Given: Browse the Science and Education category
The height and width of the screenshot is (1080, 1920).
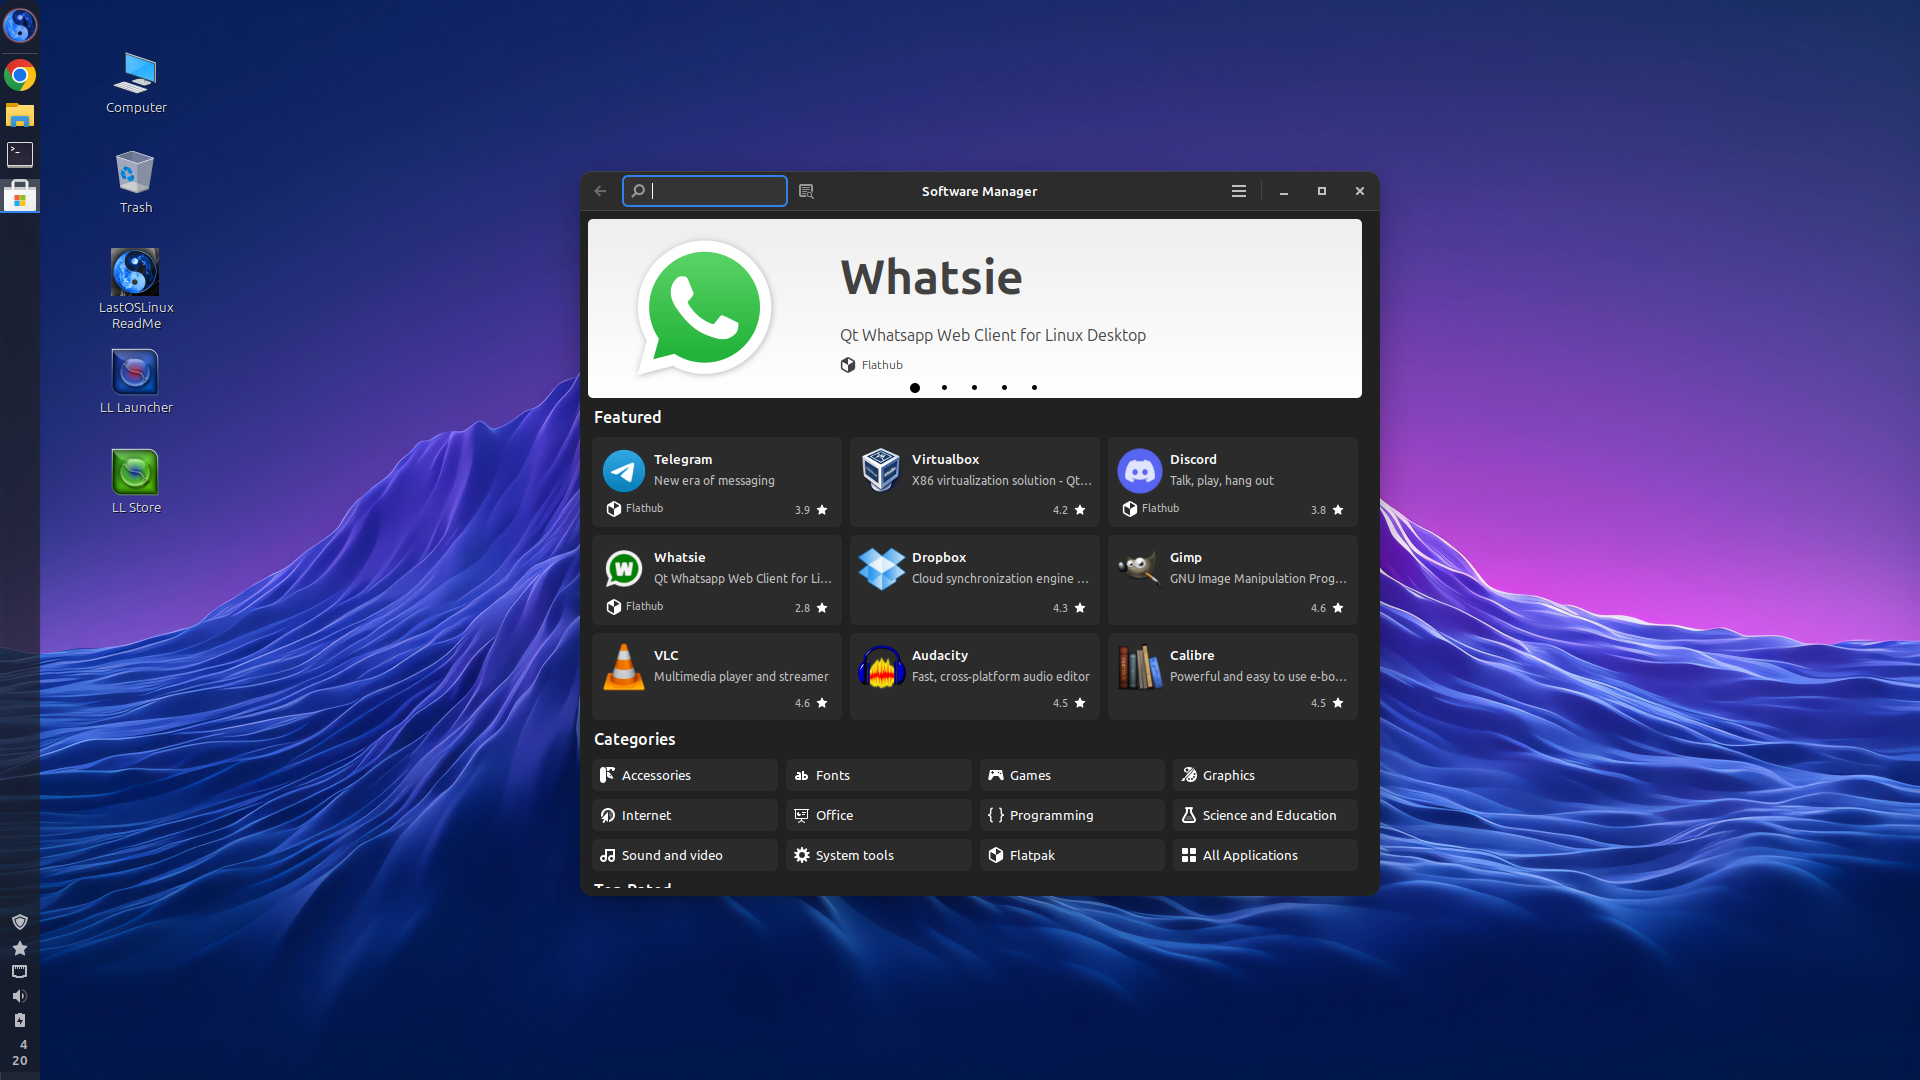Looking at the screenshot, I should pyautogui.click(x=1265, y=815).
